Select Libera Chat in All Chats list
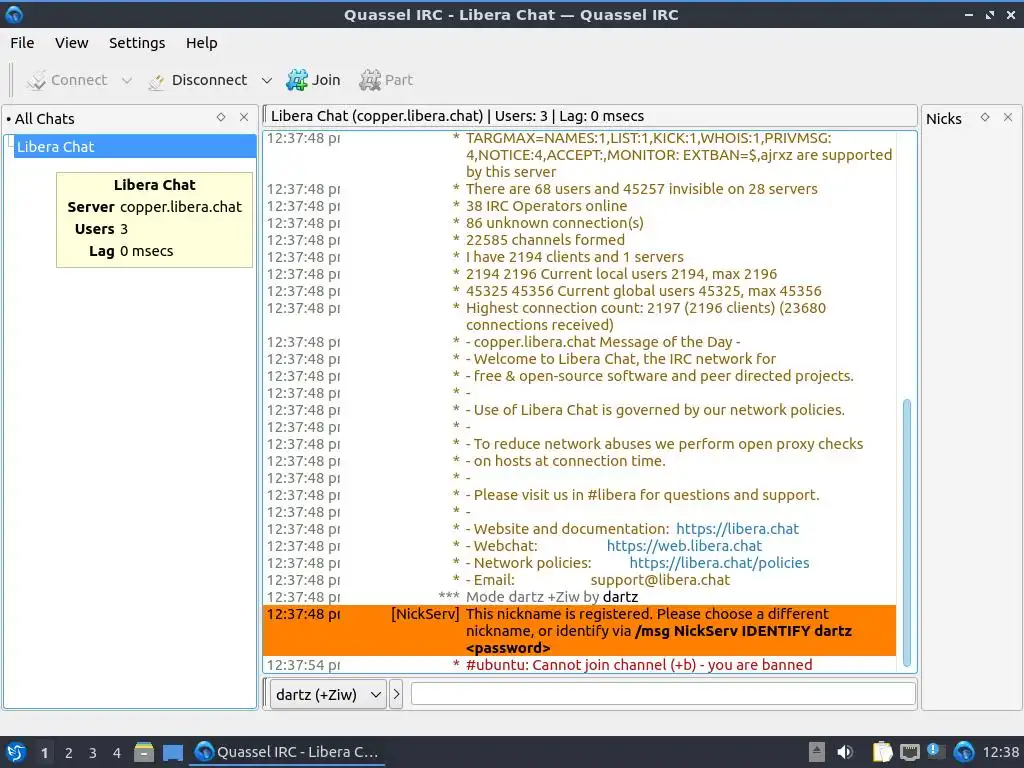This screenshot has height=768, width=1024. pyautogui.click(x=135, y=146)
